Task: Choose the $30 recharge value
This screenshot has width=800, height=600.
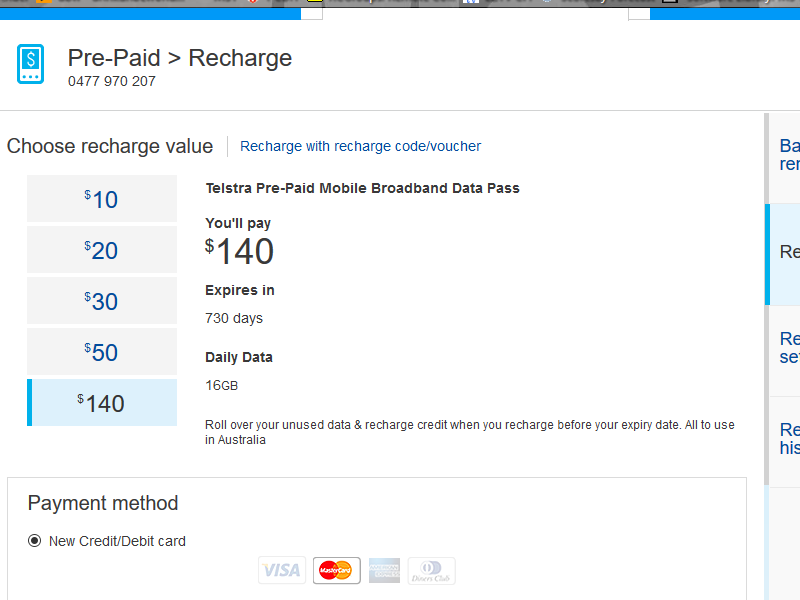Action: tap(102, 301)
